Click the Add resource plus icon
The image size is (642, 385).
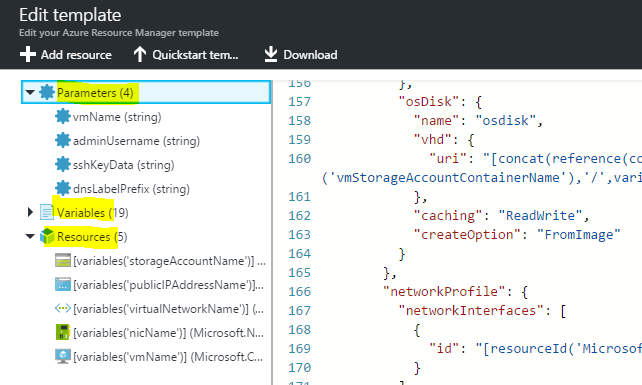(x=28, y=54)
